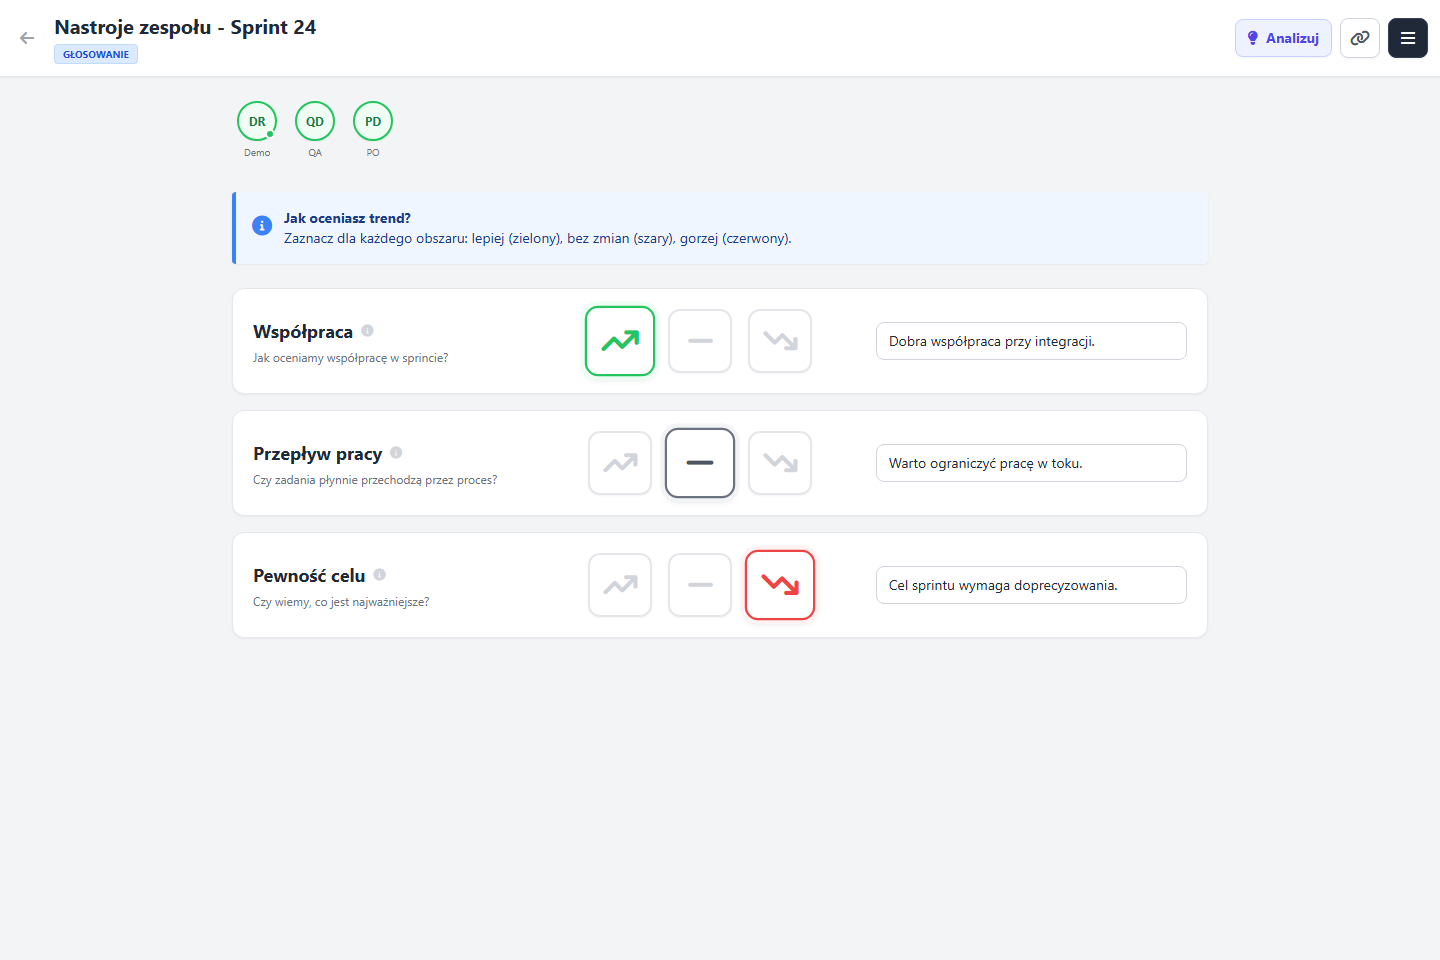Show info tooltip next to Przepływ pracy
The image size is (1440, 960).
396,453
